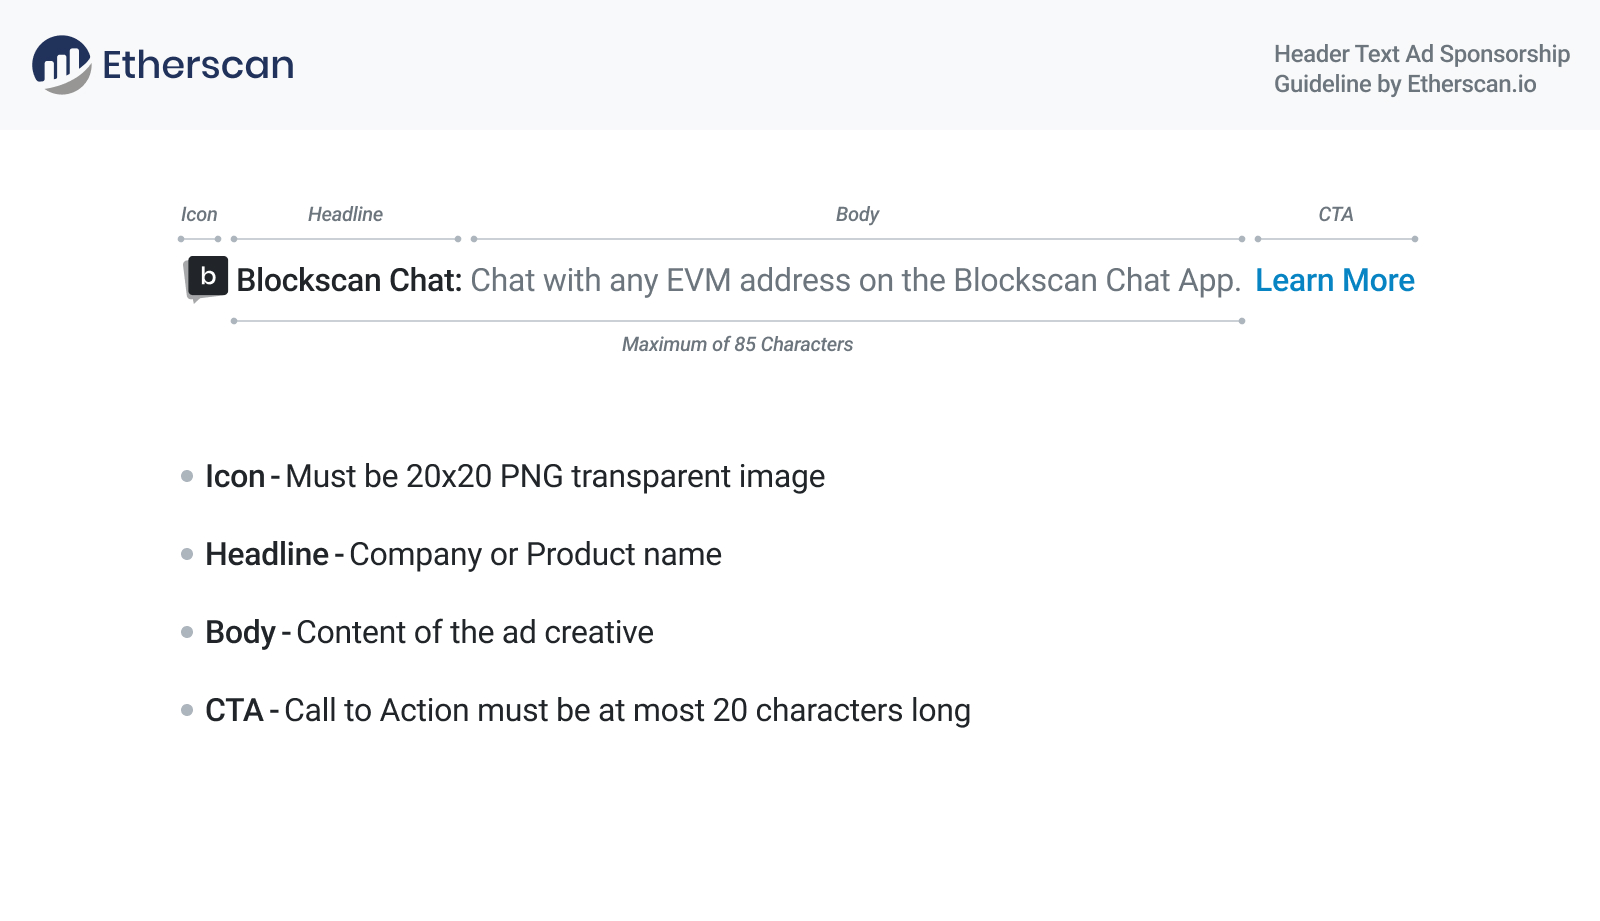Screen dimensions: 1600x921
Task: Click the 'Header Text Ad Sponsorship' title
Action: [x=1421, y=54]
